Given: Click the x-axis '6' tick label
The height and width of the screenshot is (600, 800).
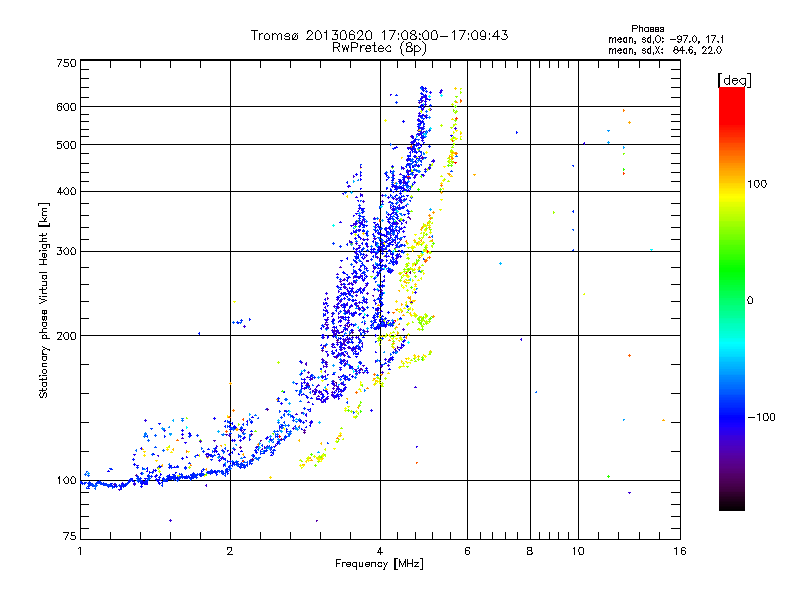Looking at the screenshot, I should point(467,551).
